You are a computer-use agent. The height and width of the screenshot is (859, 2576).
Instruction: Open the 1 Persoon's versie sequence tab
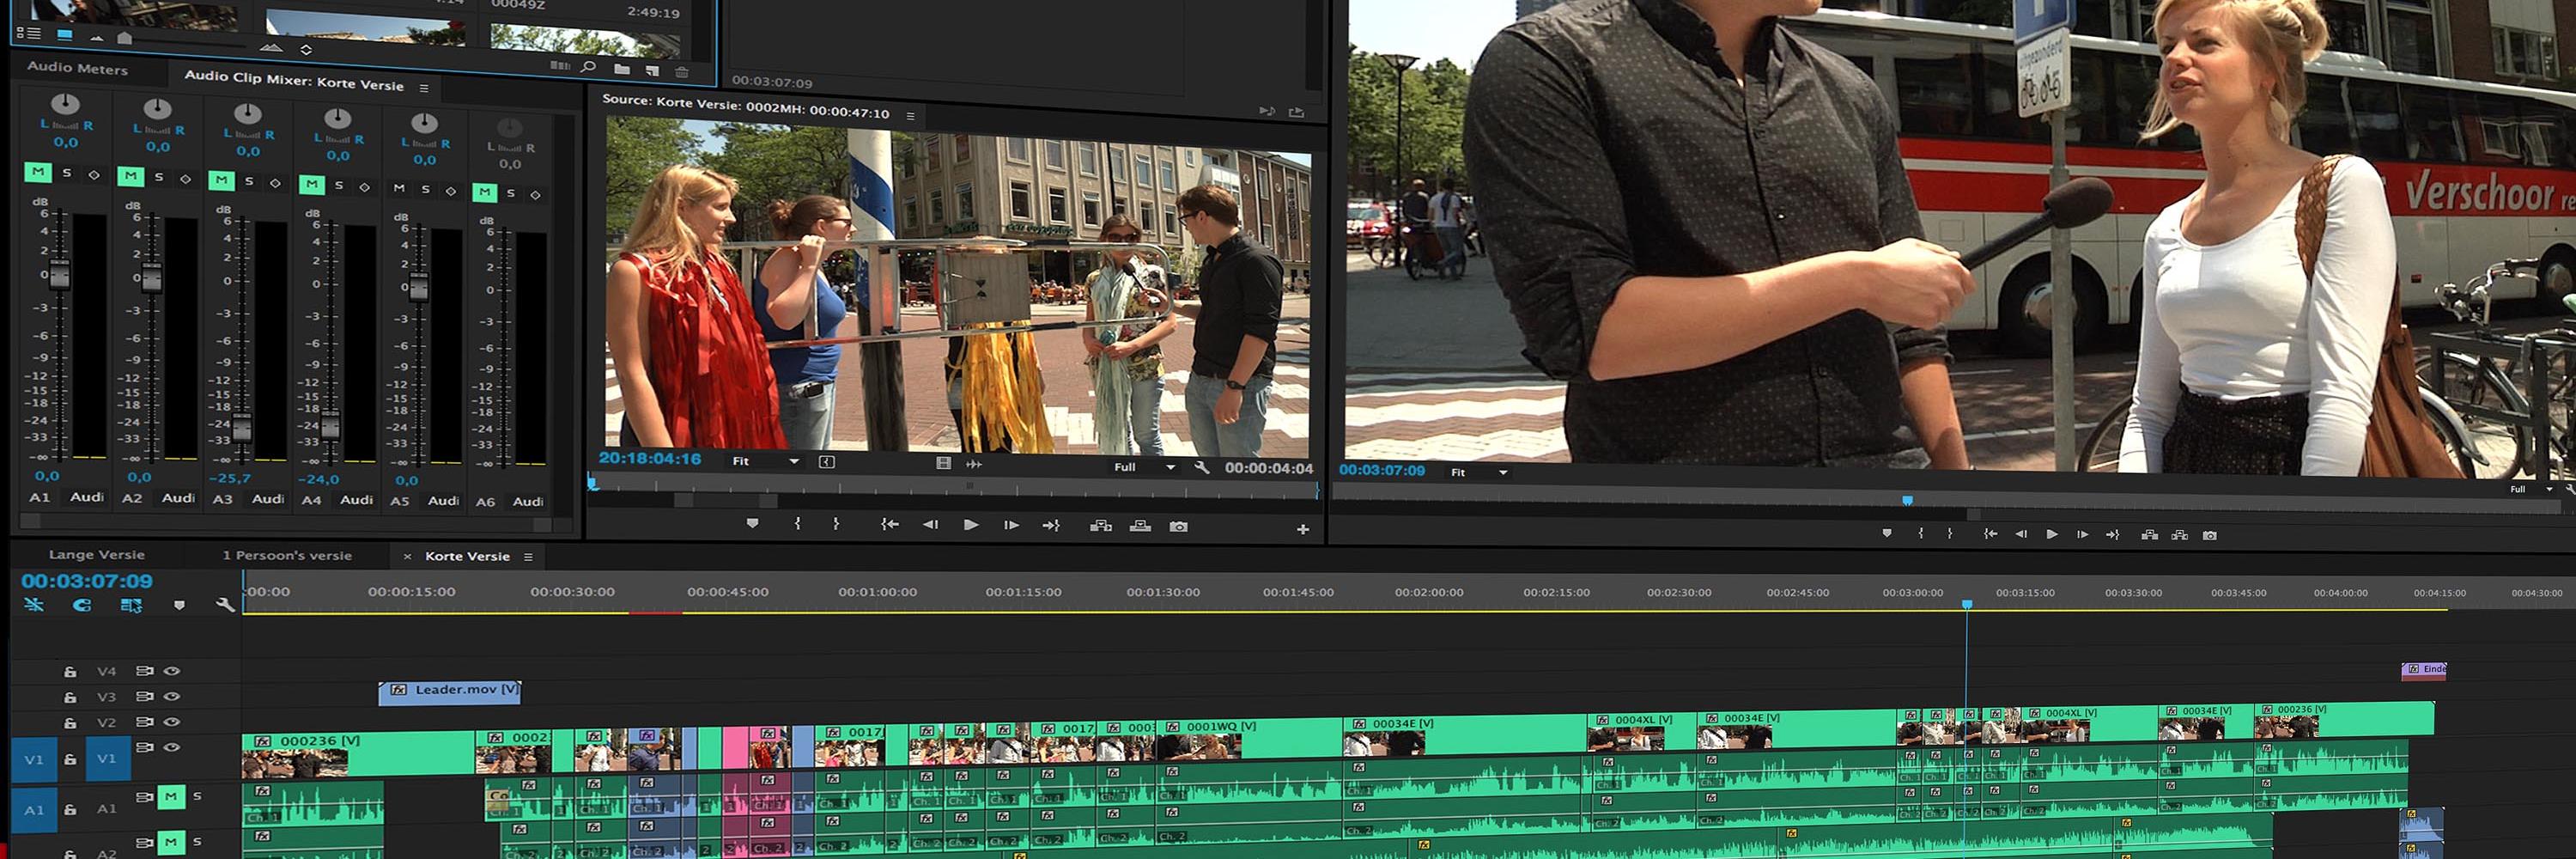click(287, 555)
